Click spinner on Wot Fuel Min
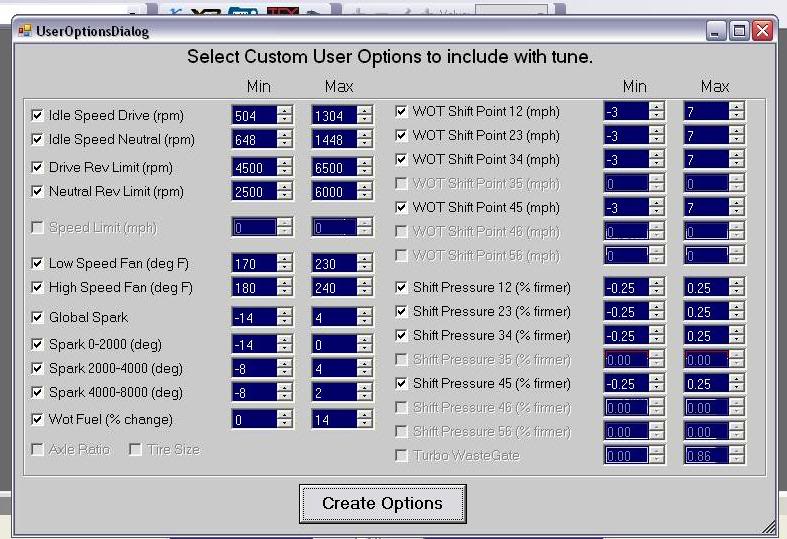The width and height of the screenshot is (787, 539). [285, 420]
